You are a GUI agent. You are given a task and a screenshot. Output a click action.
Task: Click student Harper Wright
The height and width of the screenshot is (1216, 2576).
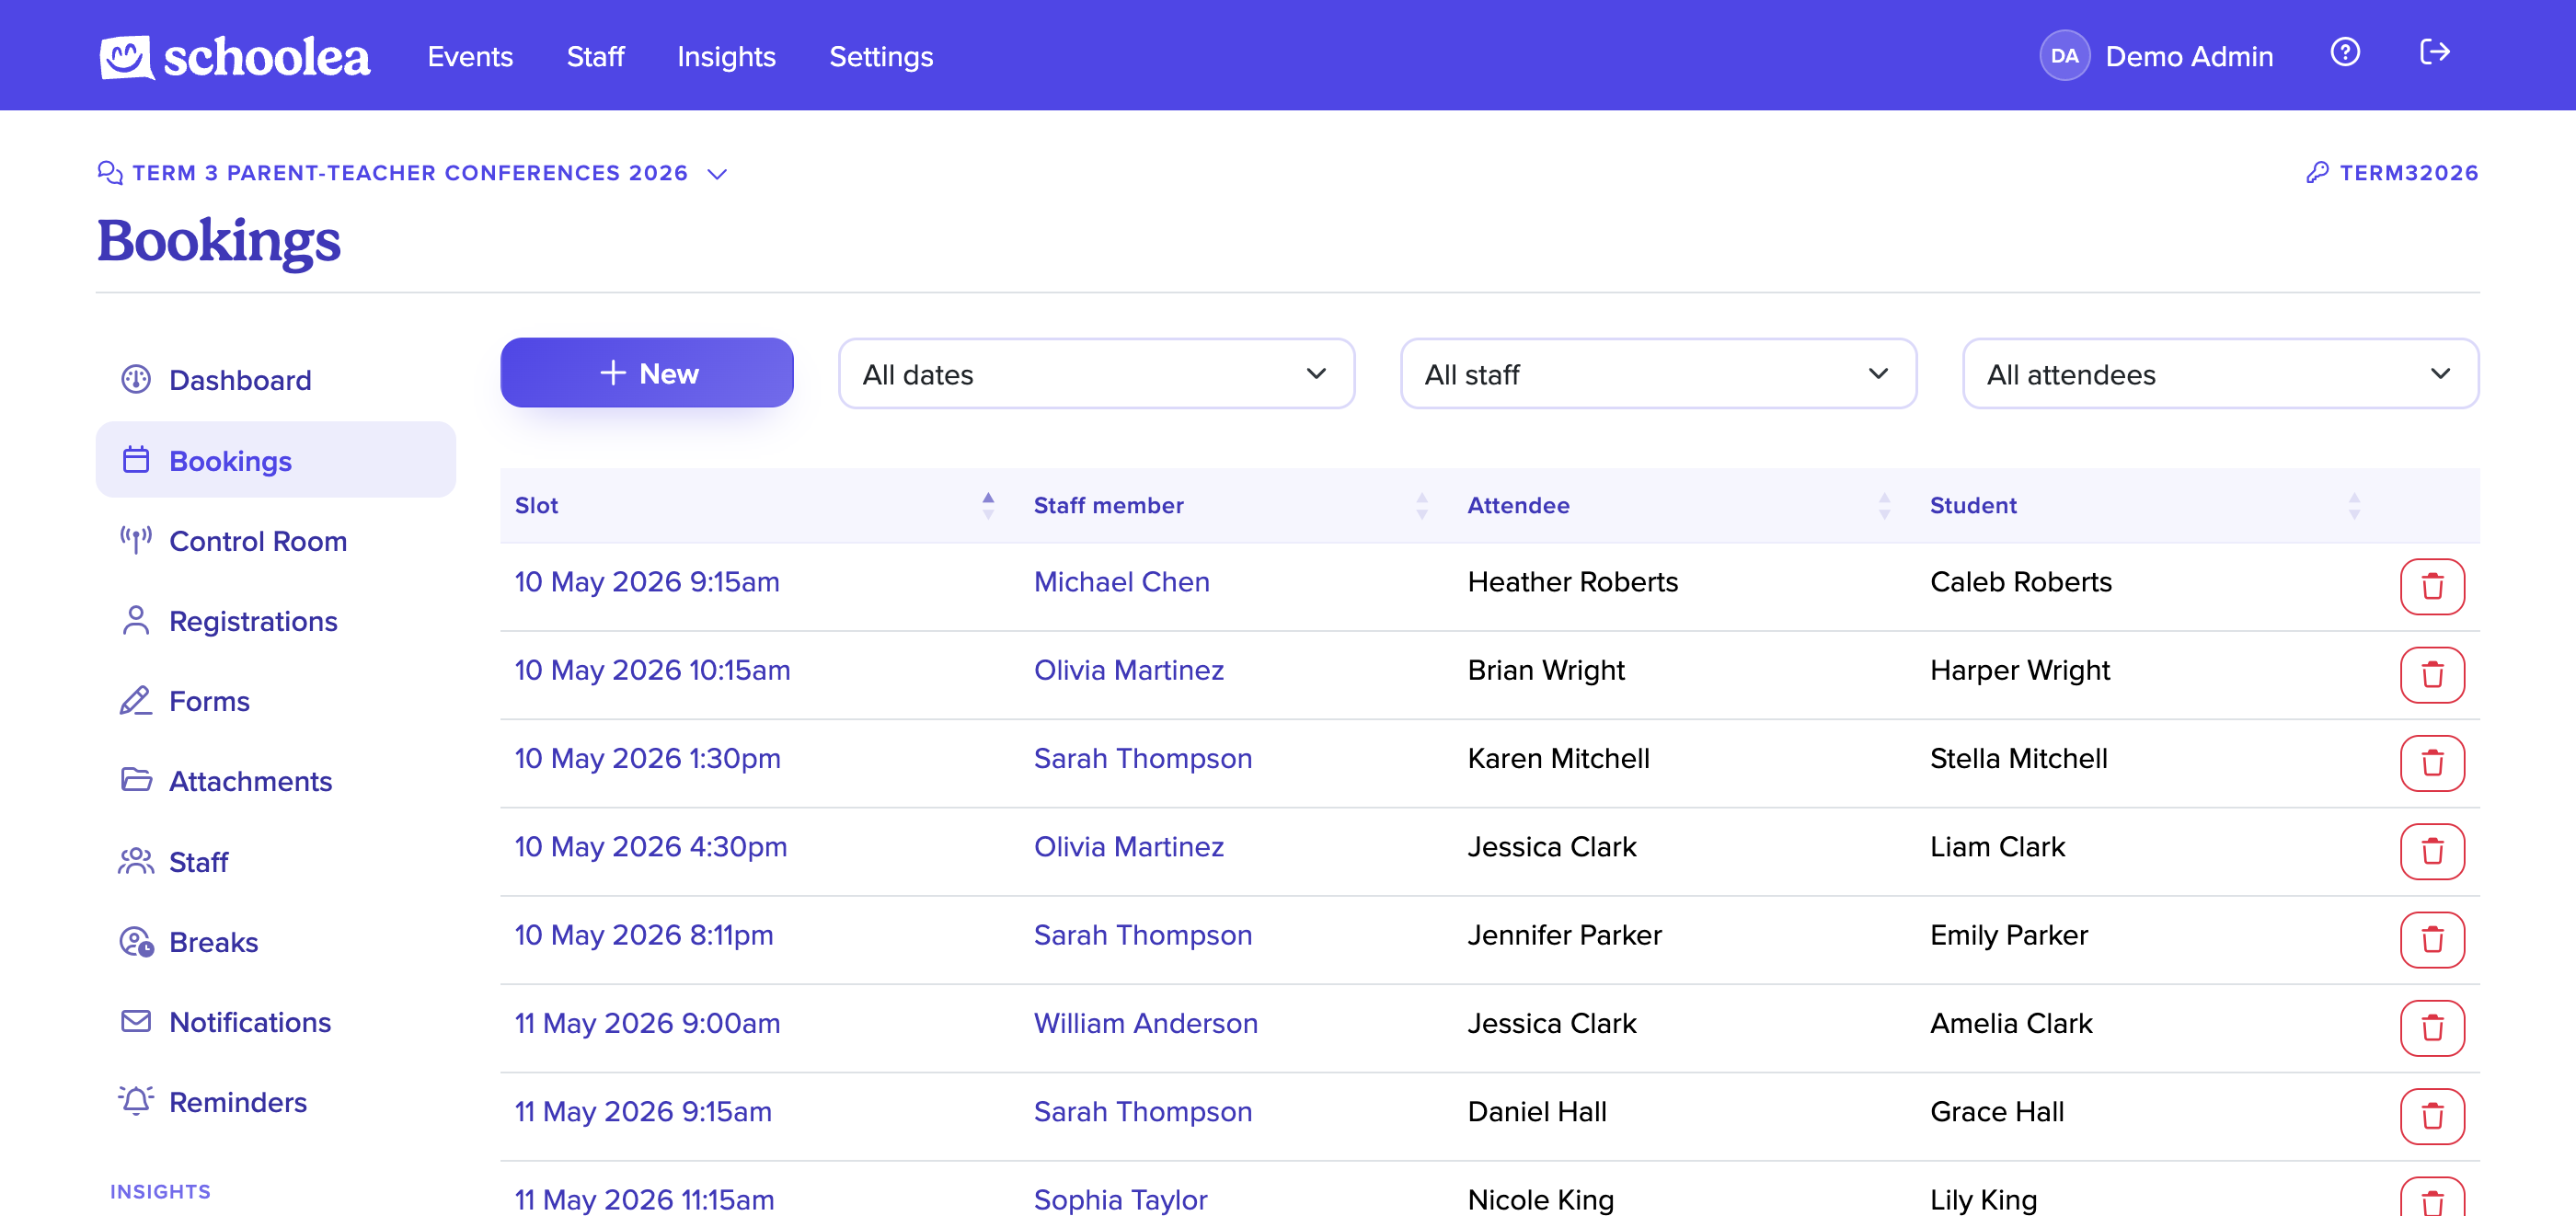pos(2019,670)
